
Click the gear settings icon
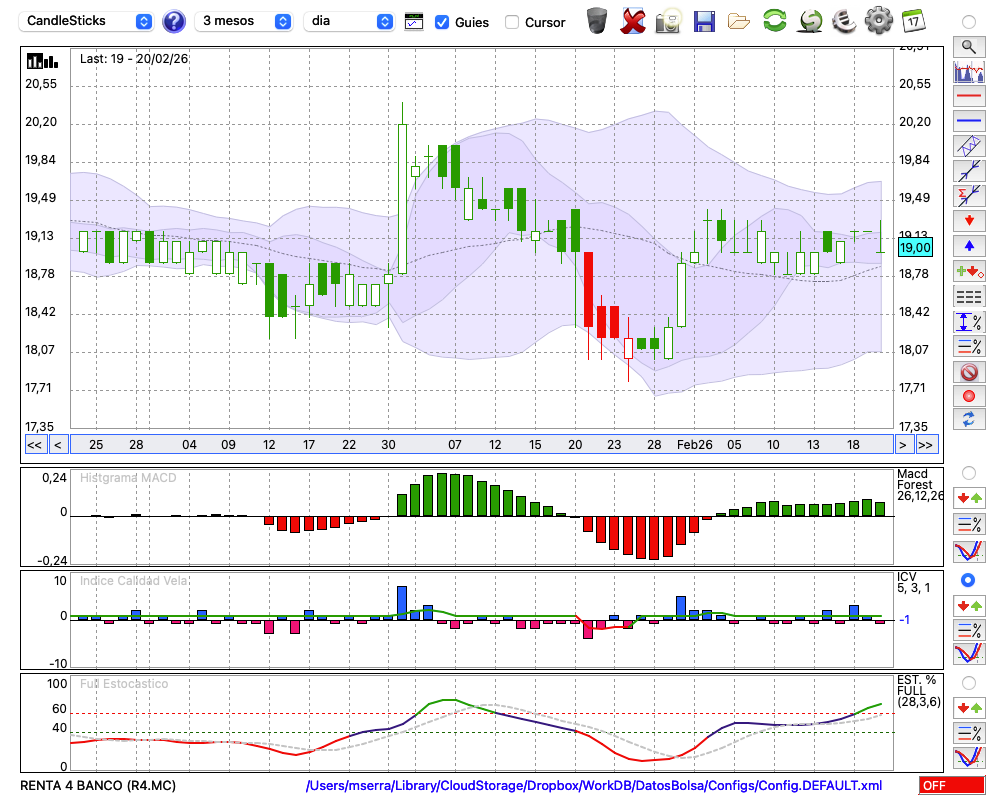coord(878,20)
